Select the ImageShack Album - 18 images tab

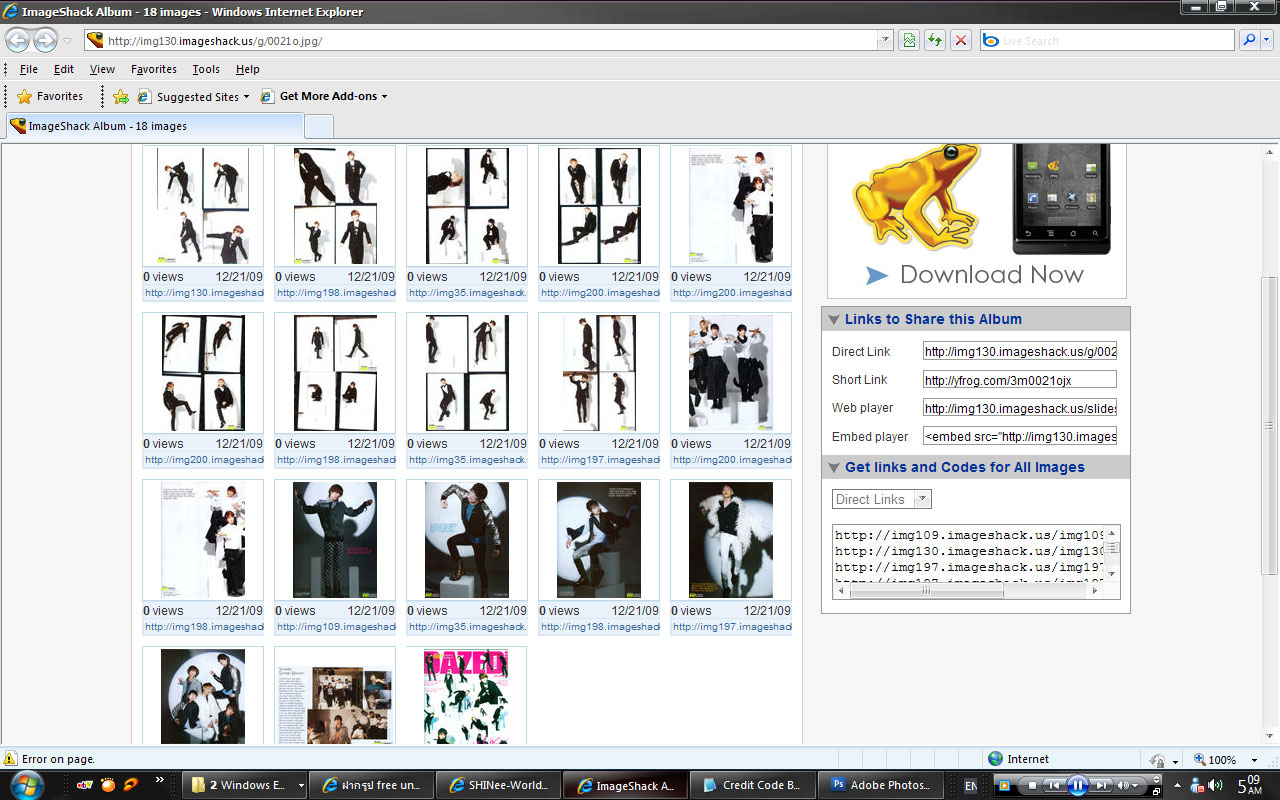153,126
